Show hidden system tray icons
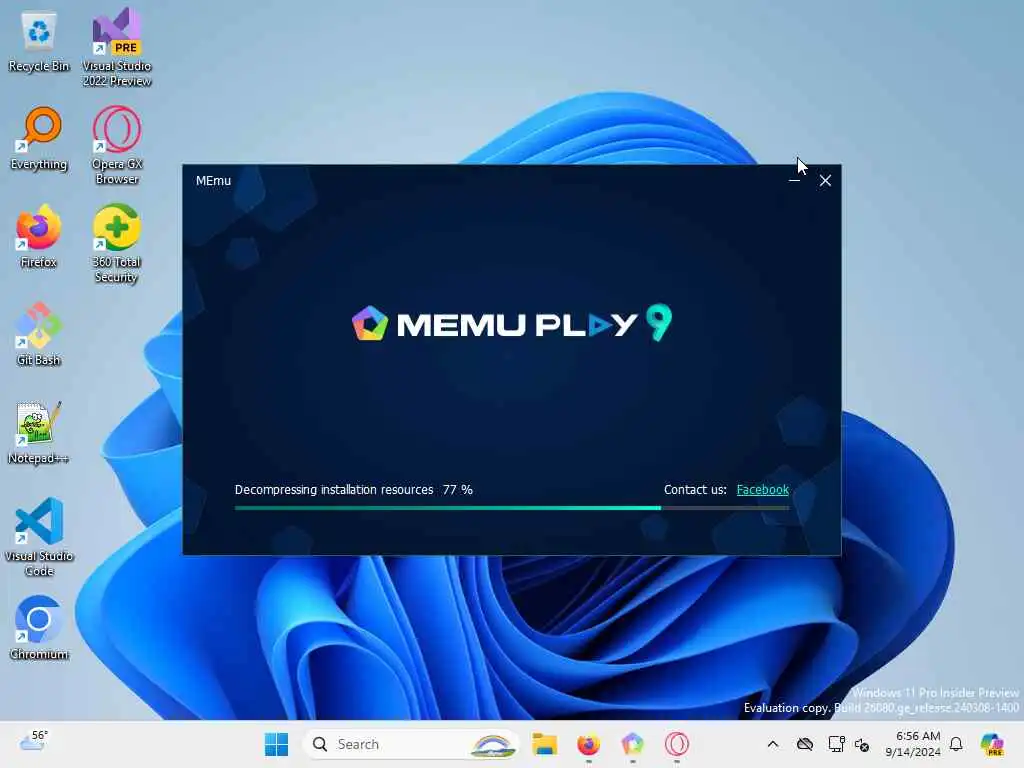Viewport: 1024px width, 768px height. [x=773, y=744]
